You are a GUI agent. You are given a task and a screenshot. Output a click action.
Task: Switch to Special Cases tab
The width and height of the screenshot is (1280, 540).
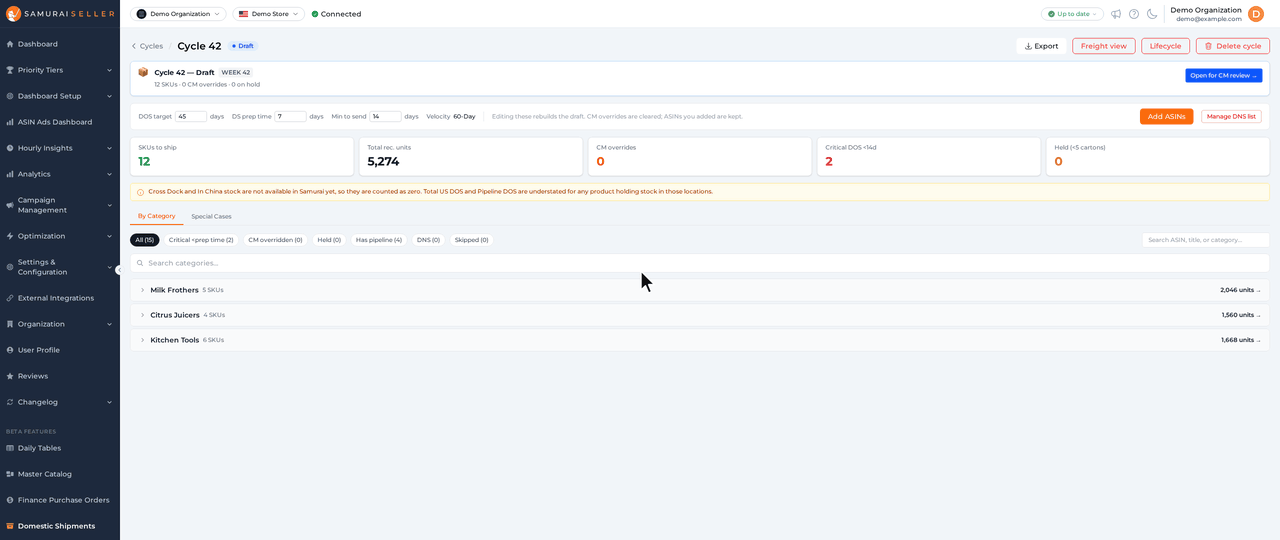point(211,216)
